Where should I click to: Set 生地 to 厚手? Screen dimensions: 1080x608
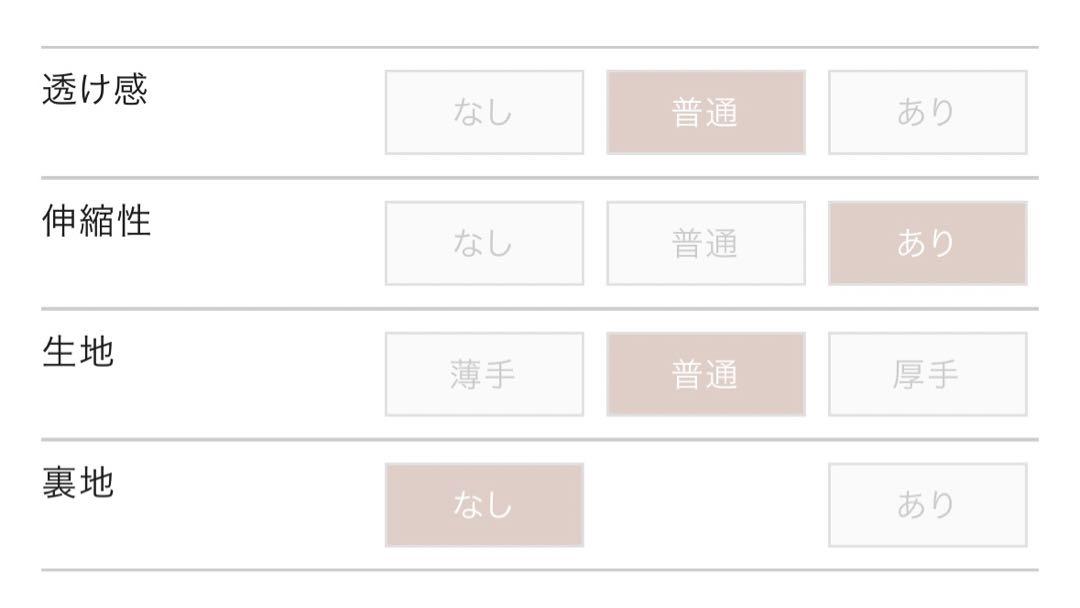point(928,374)
